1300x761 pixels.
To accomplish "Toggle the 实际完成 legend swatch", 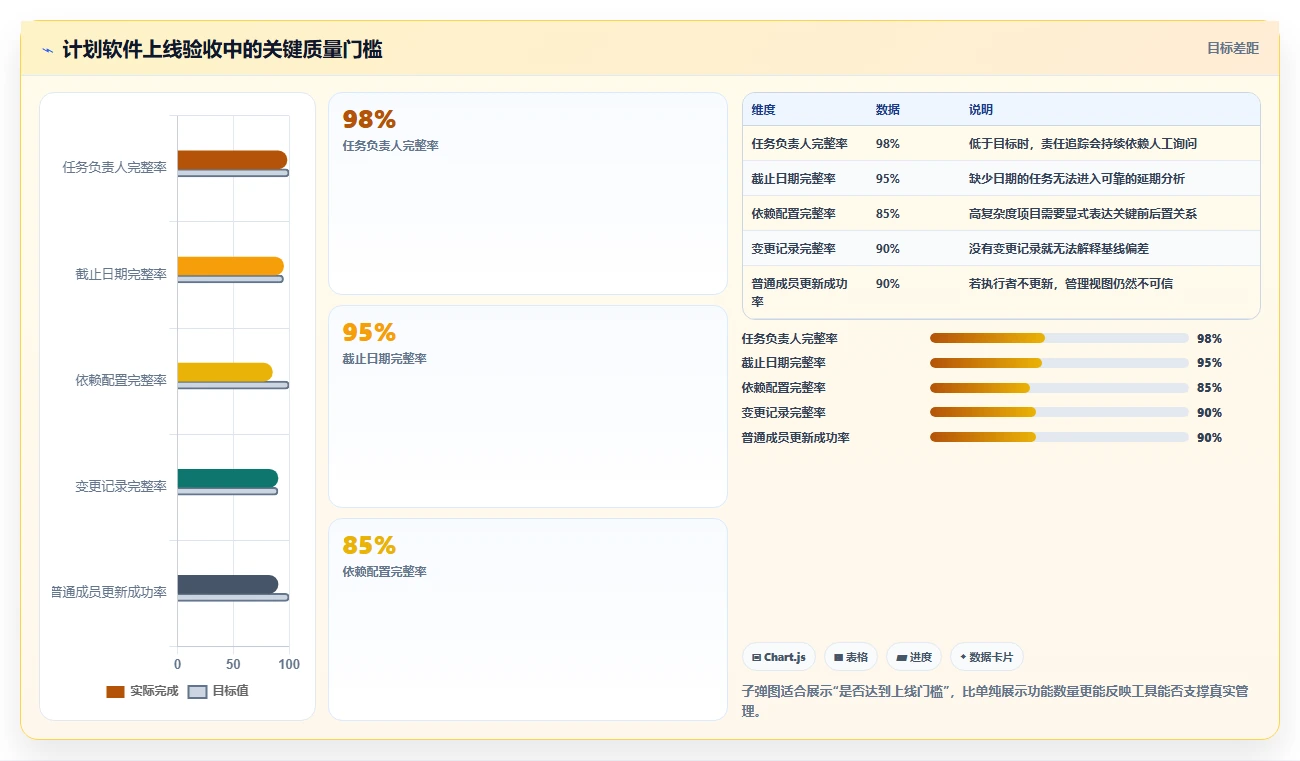I will coord(115,691).
